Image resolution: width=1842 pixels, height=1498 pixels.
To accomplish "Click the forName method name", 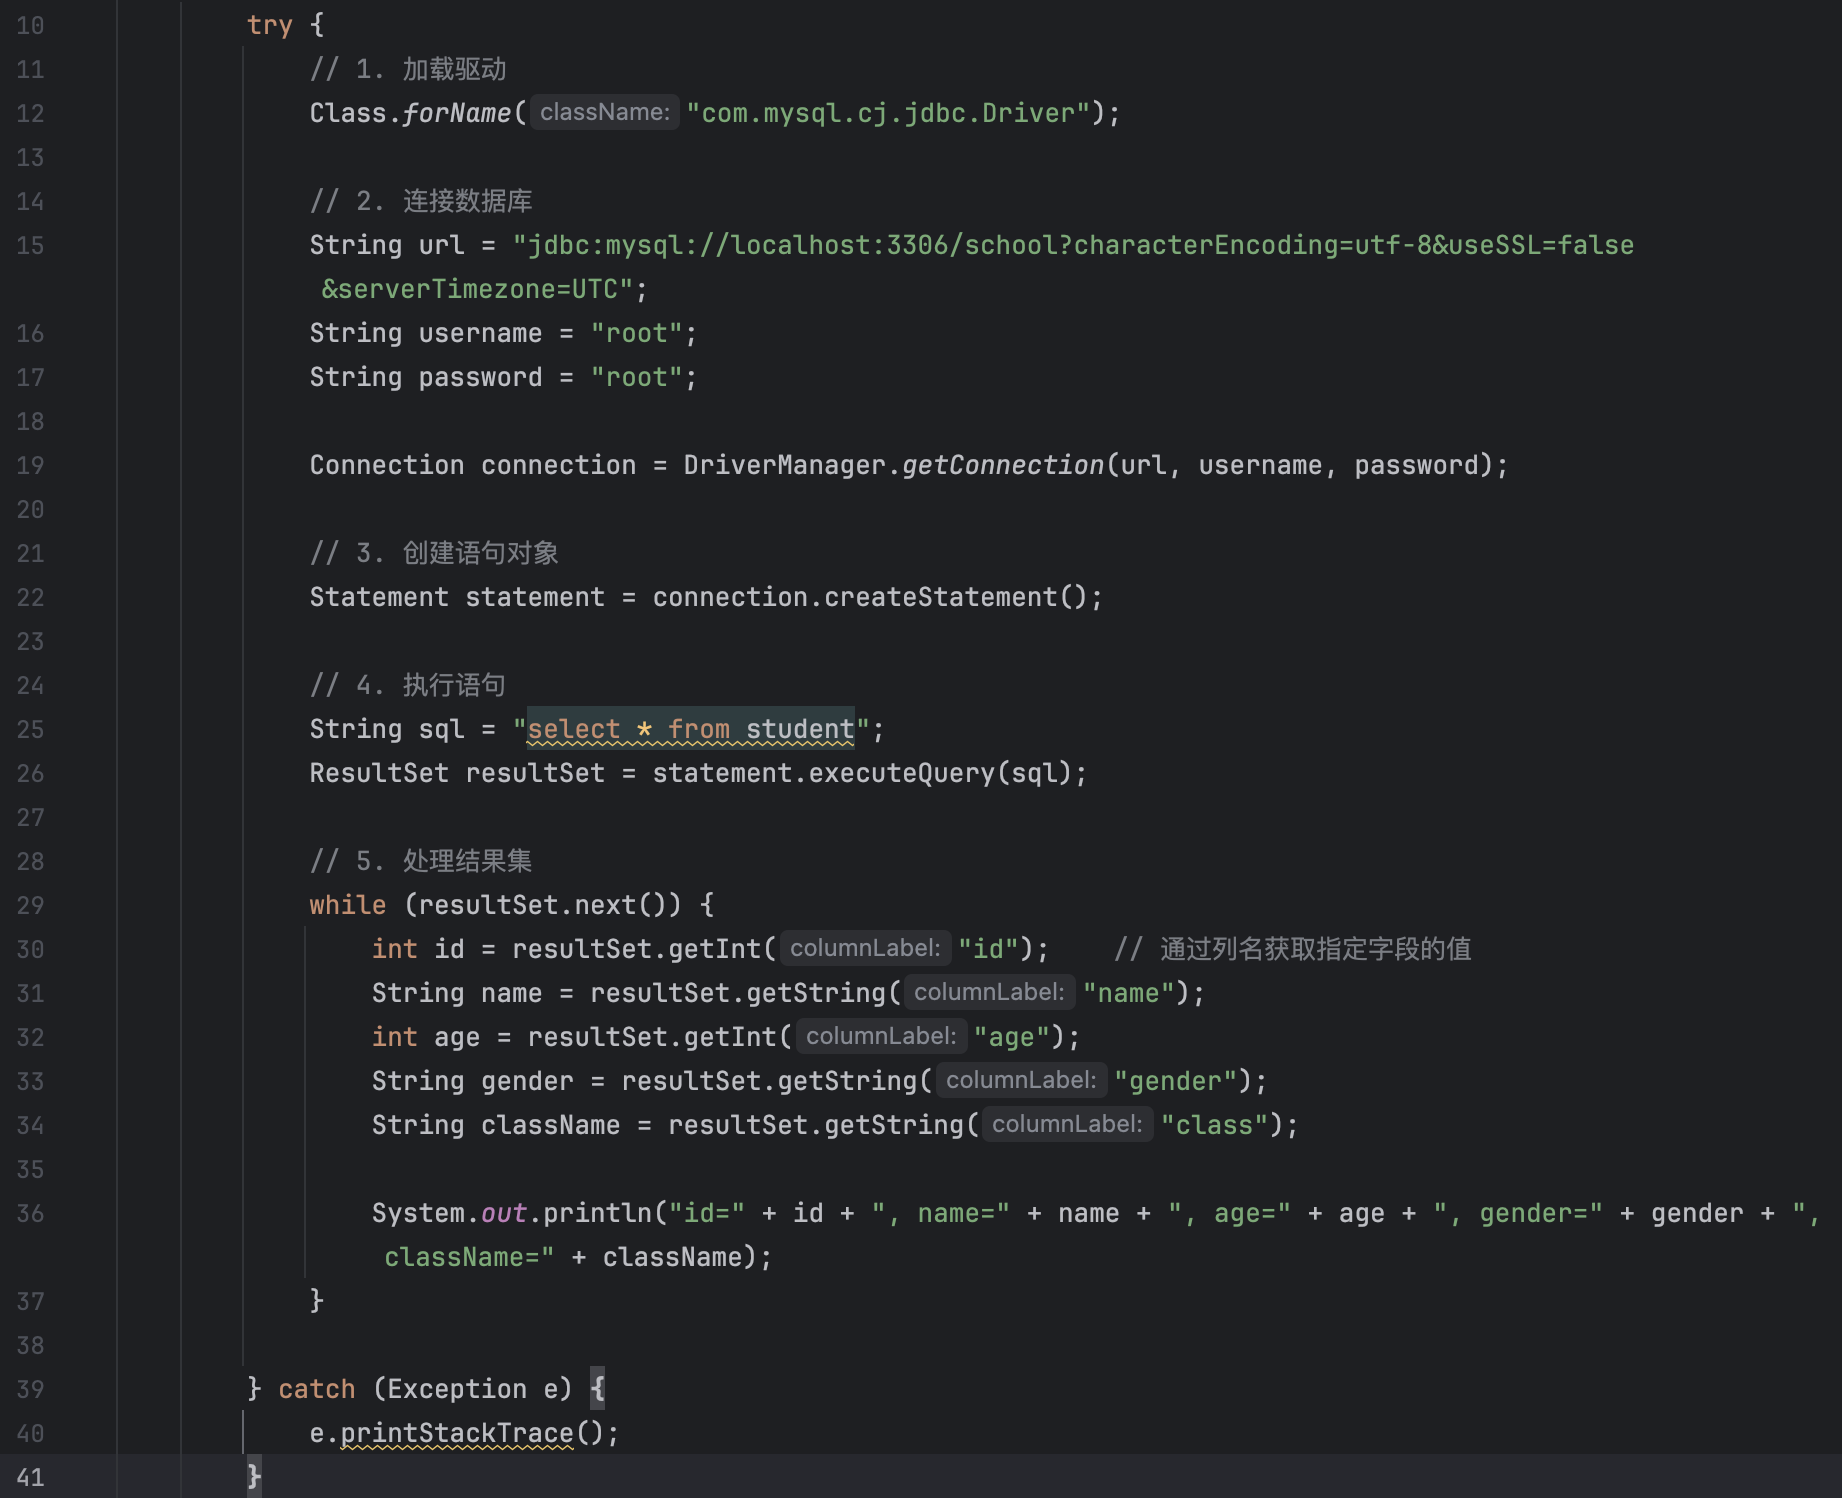I will 456,113.
